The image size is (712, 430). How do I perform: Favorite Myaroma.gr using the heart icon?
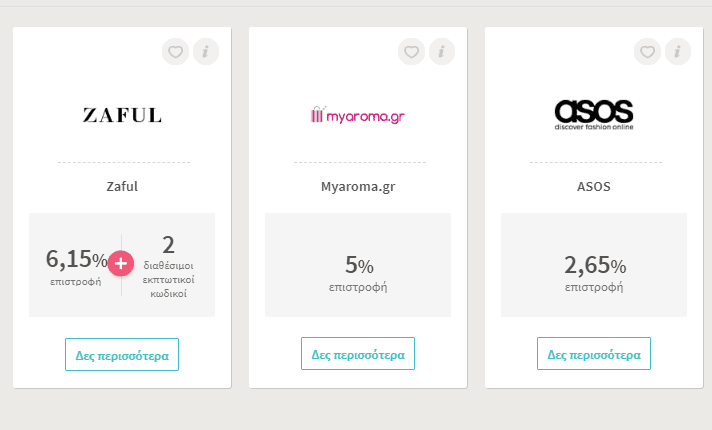[411, 52]
